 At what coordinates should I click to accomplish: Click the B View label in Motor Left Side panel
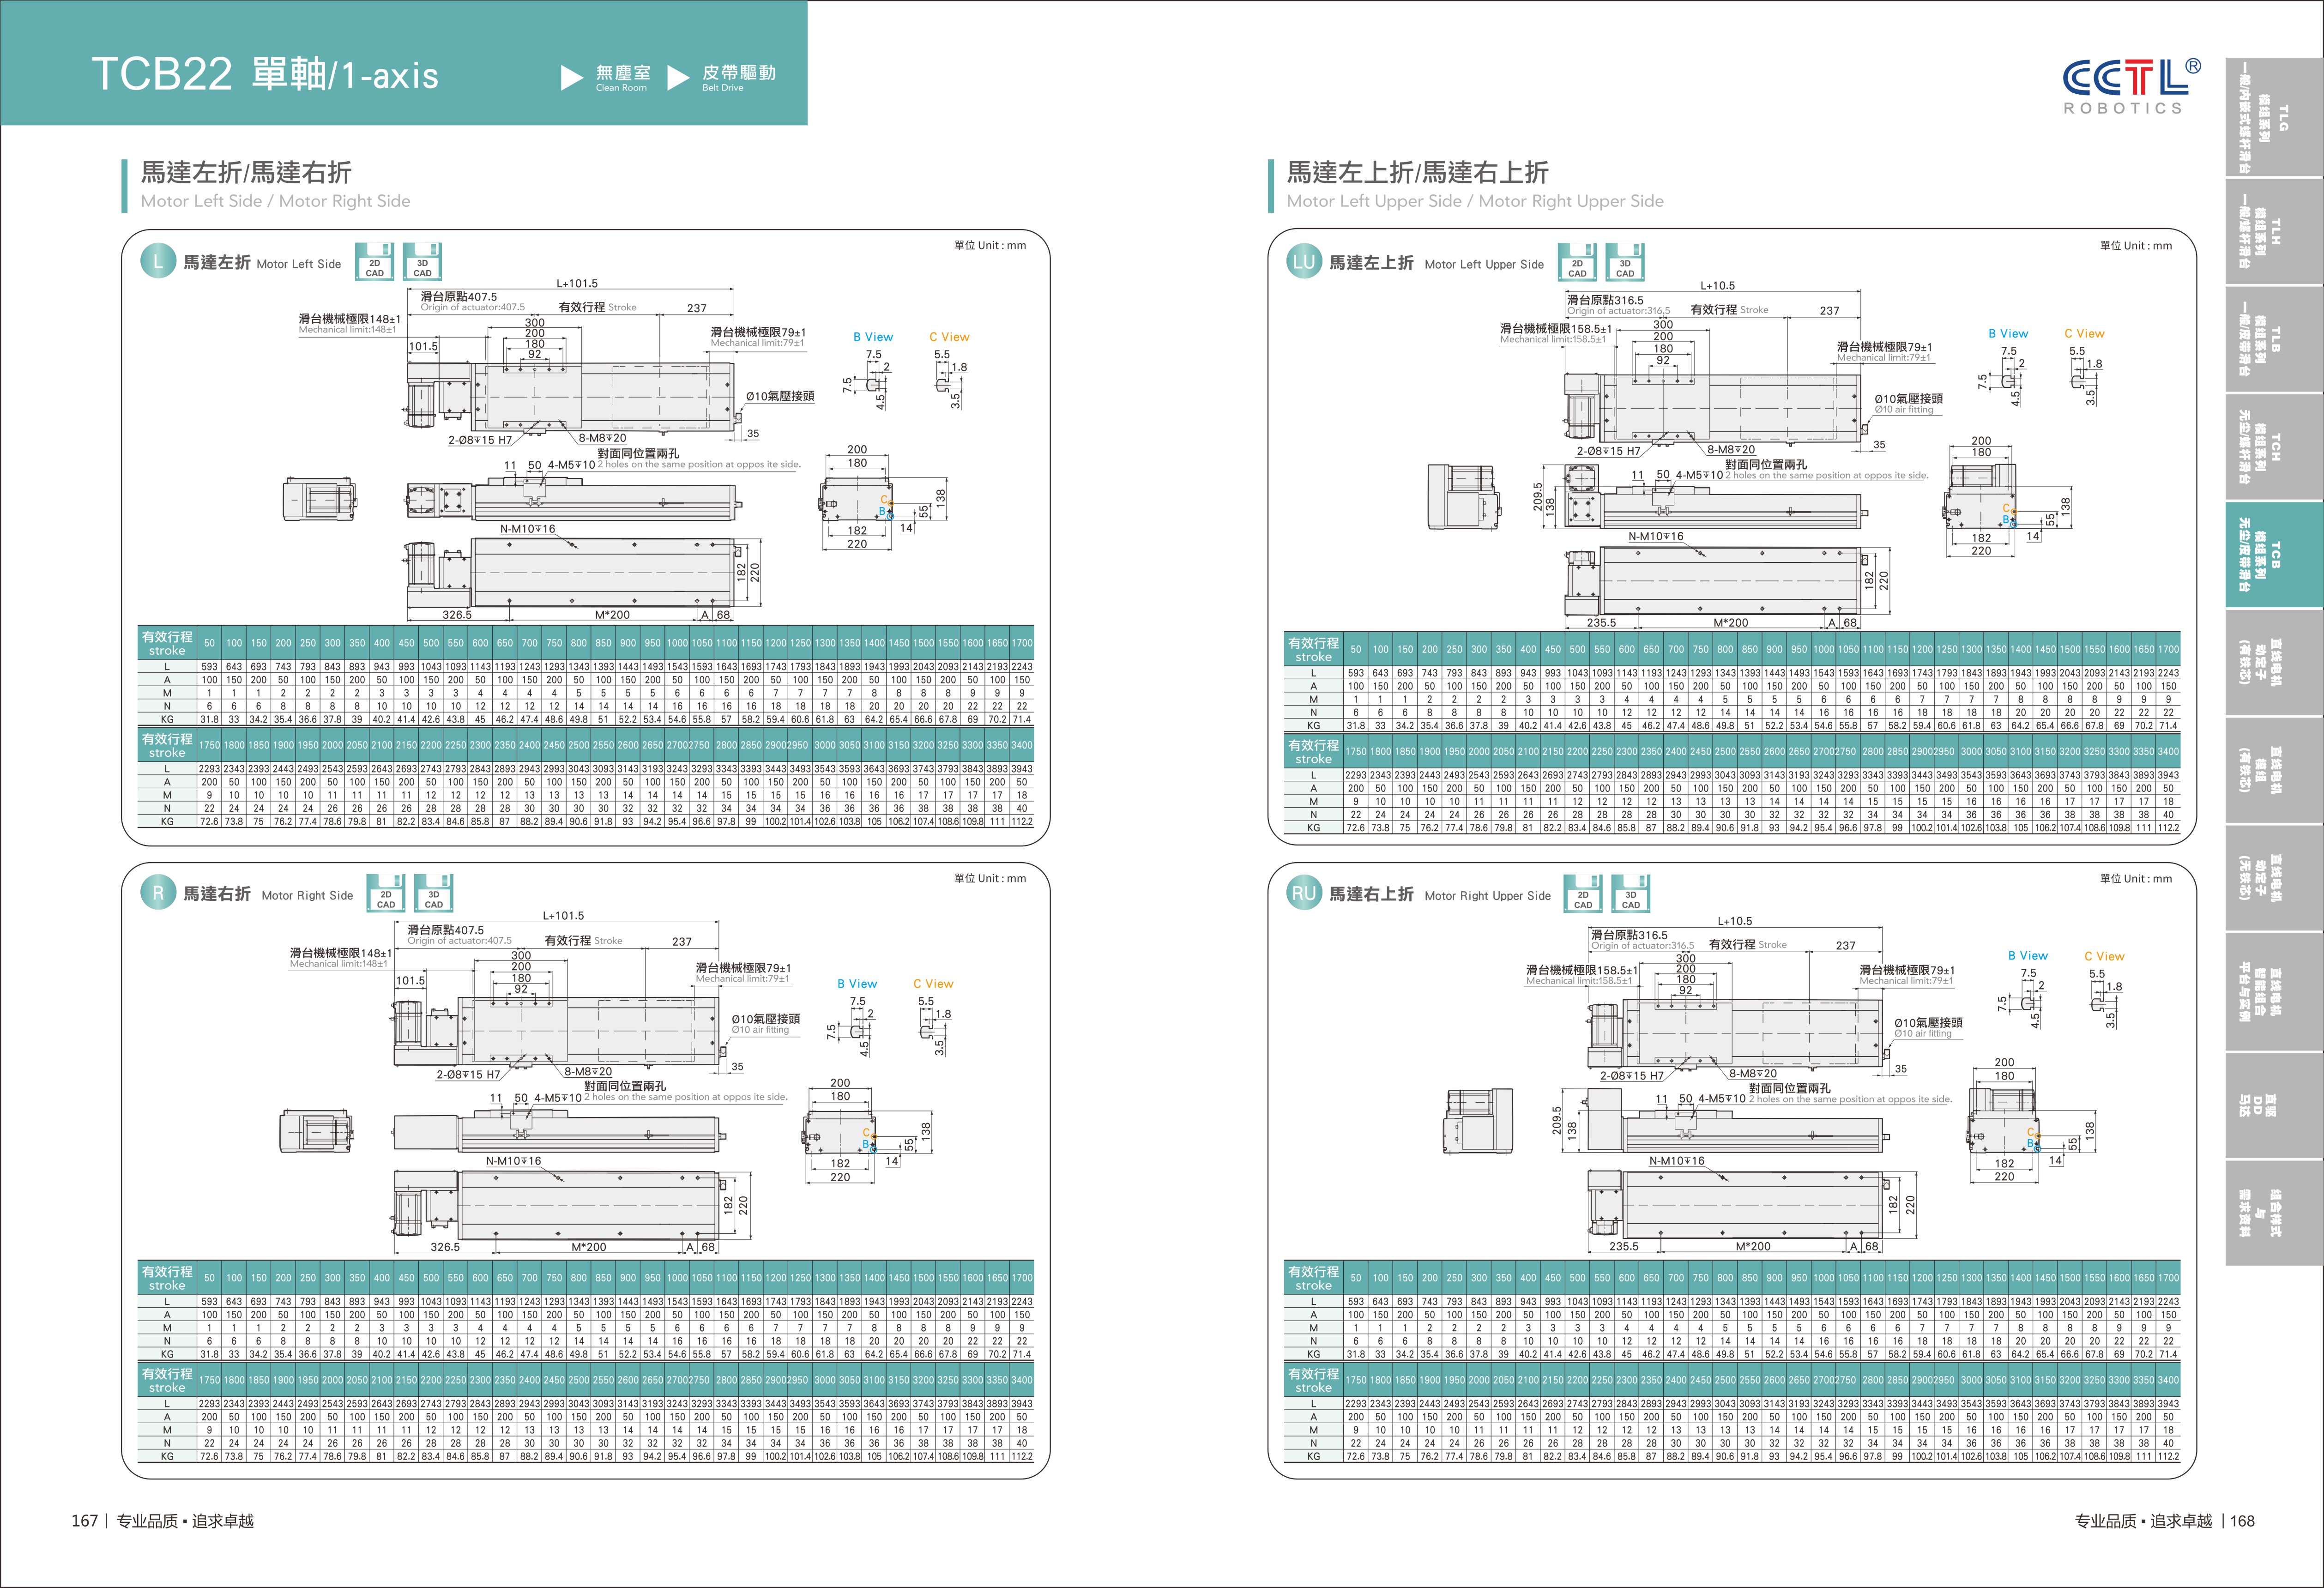pyautogui.click(x=873, y=337)
